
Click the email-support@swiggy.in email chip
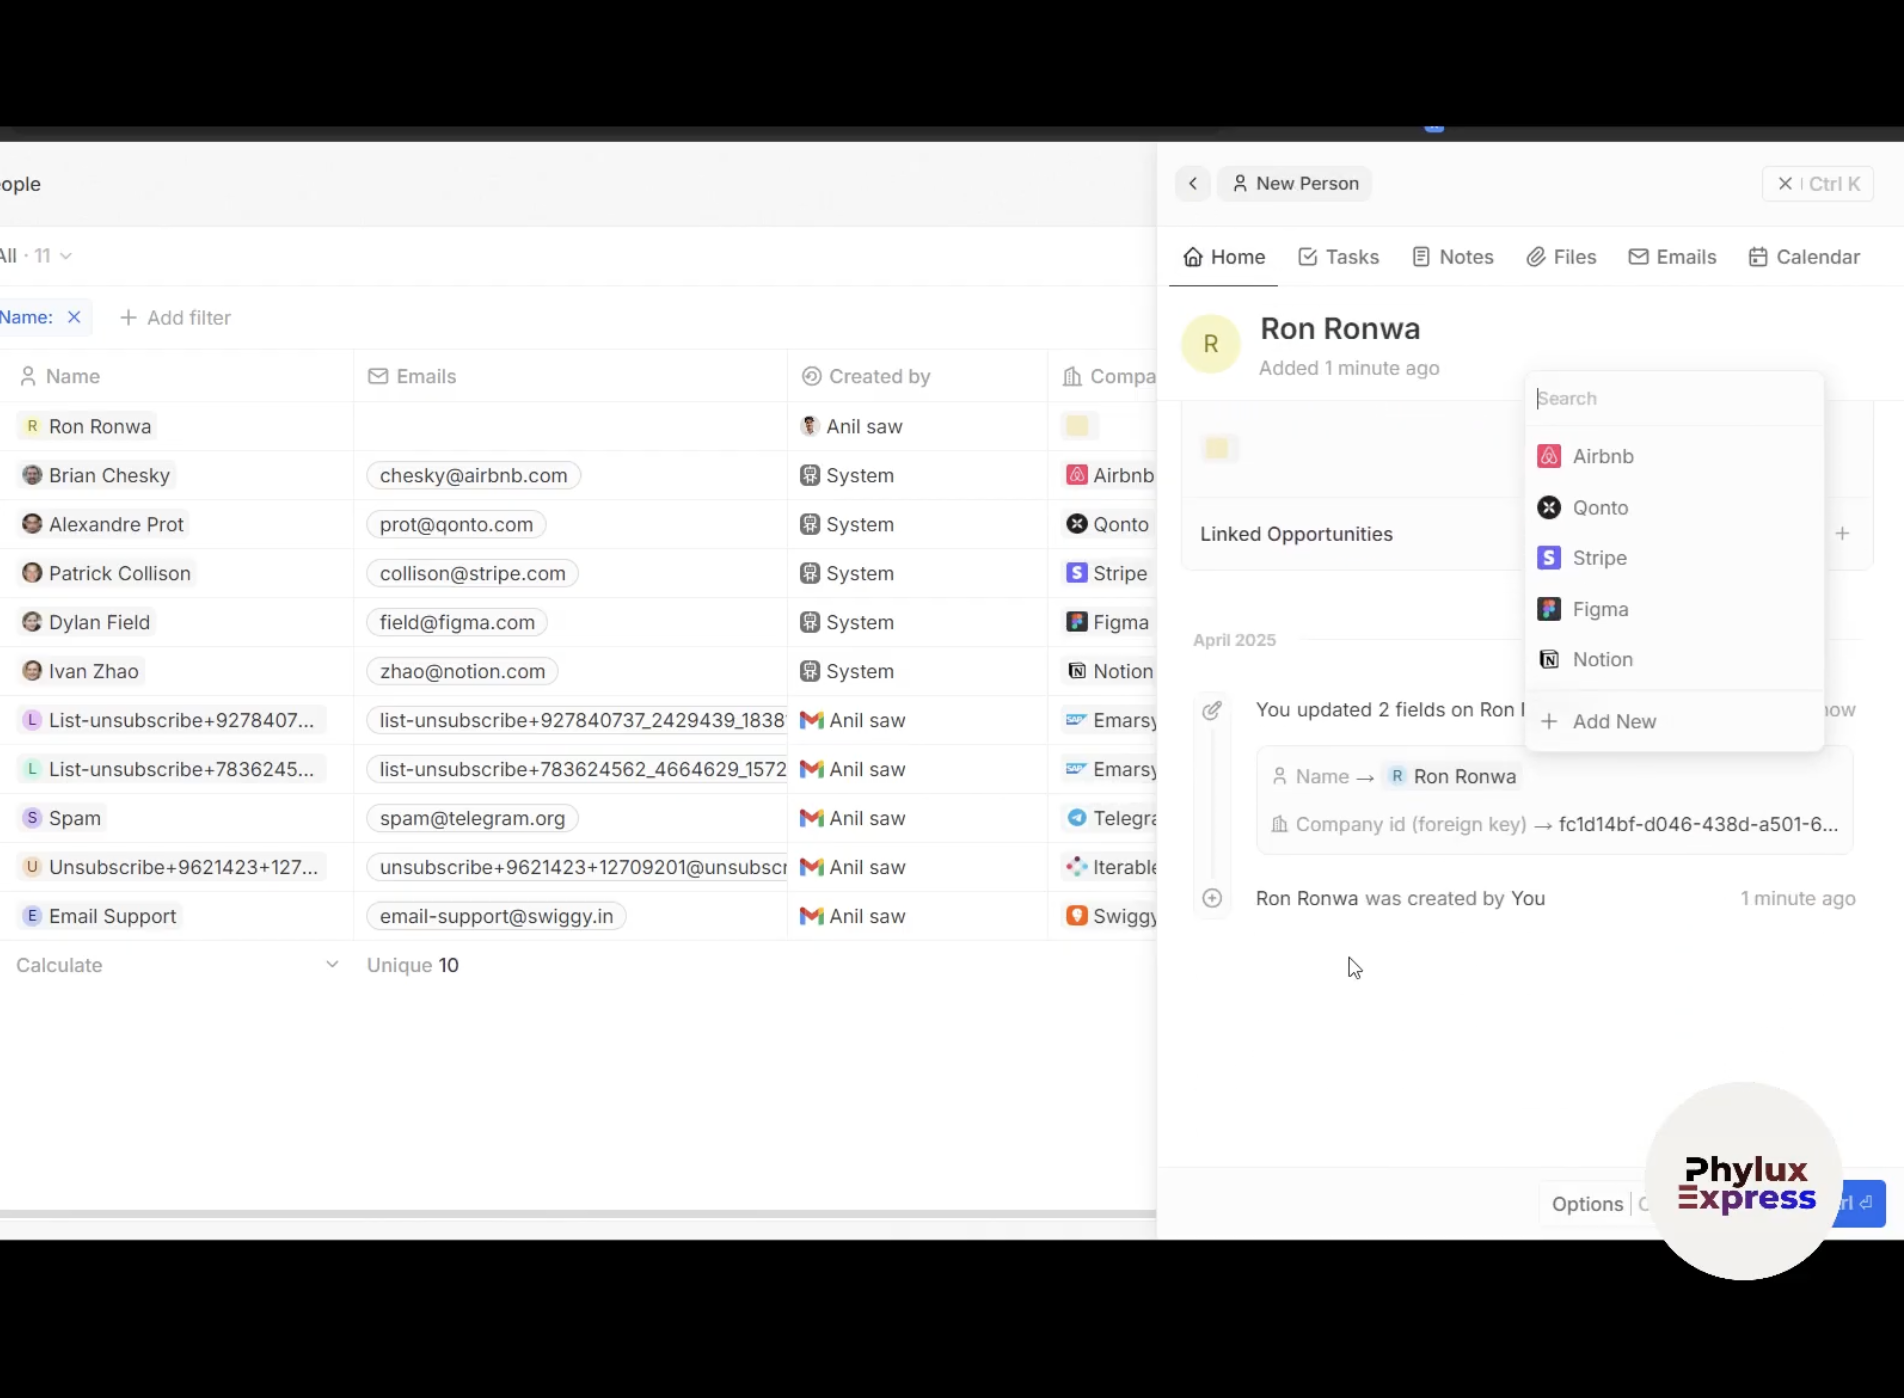(x=497, y=916)
